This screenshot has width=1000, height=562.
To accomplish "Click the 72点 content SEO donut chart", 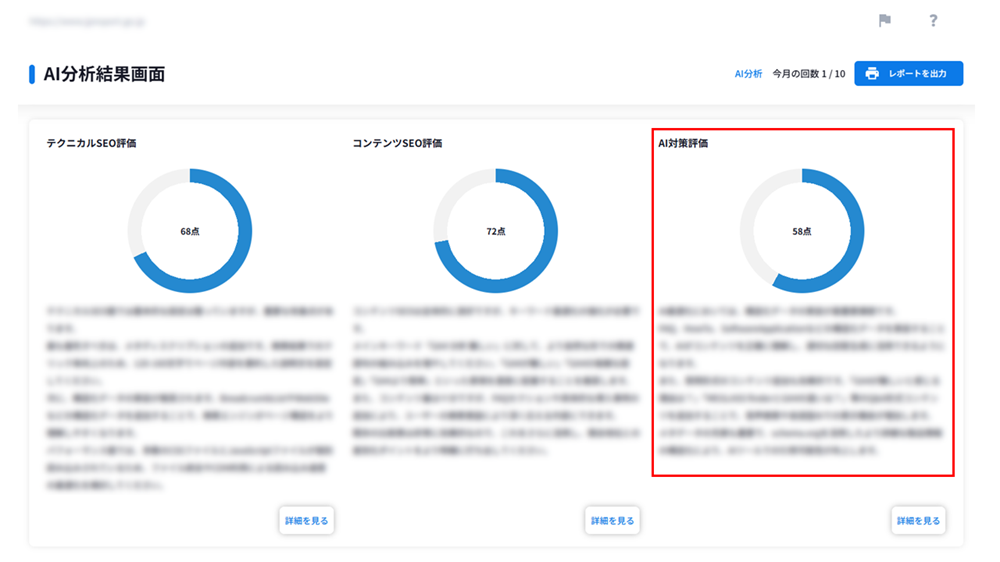I will pos(495,231).
